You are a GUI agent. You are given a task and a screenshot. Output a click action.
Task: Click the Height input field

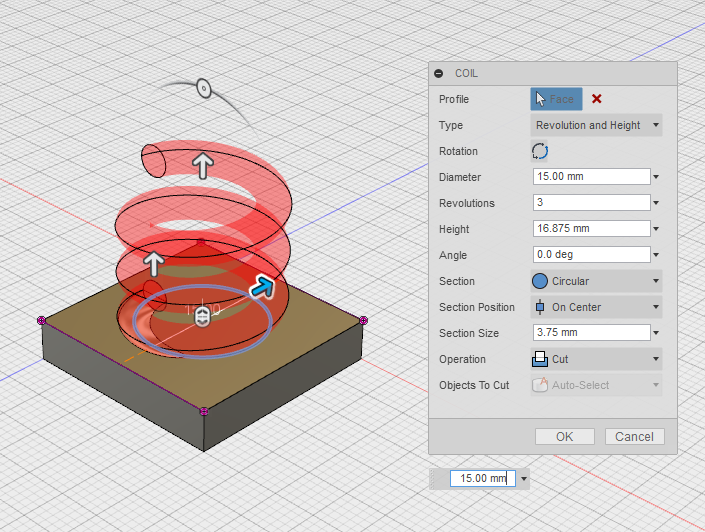click(x=591, y=228)
